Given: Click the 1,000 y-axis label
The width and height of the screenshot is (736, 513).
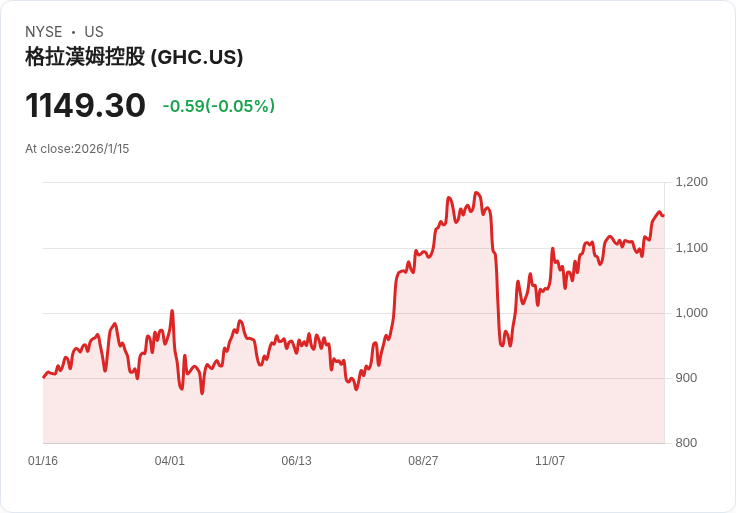Looking at the screenshot, I should point(692,312).
